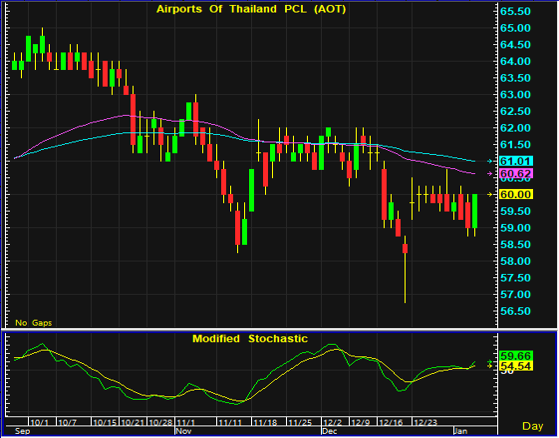Click the cyan 61.01 moving average label
This screenshot has height=438, width=559.
click(516, 161)
